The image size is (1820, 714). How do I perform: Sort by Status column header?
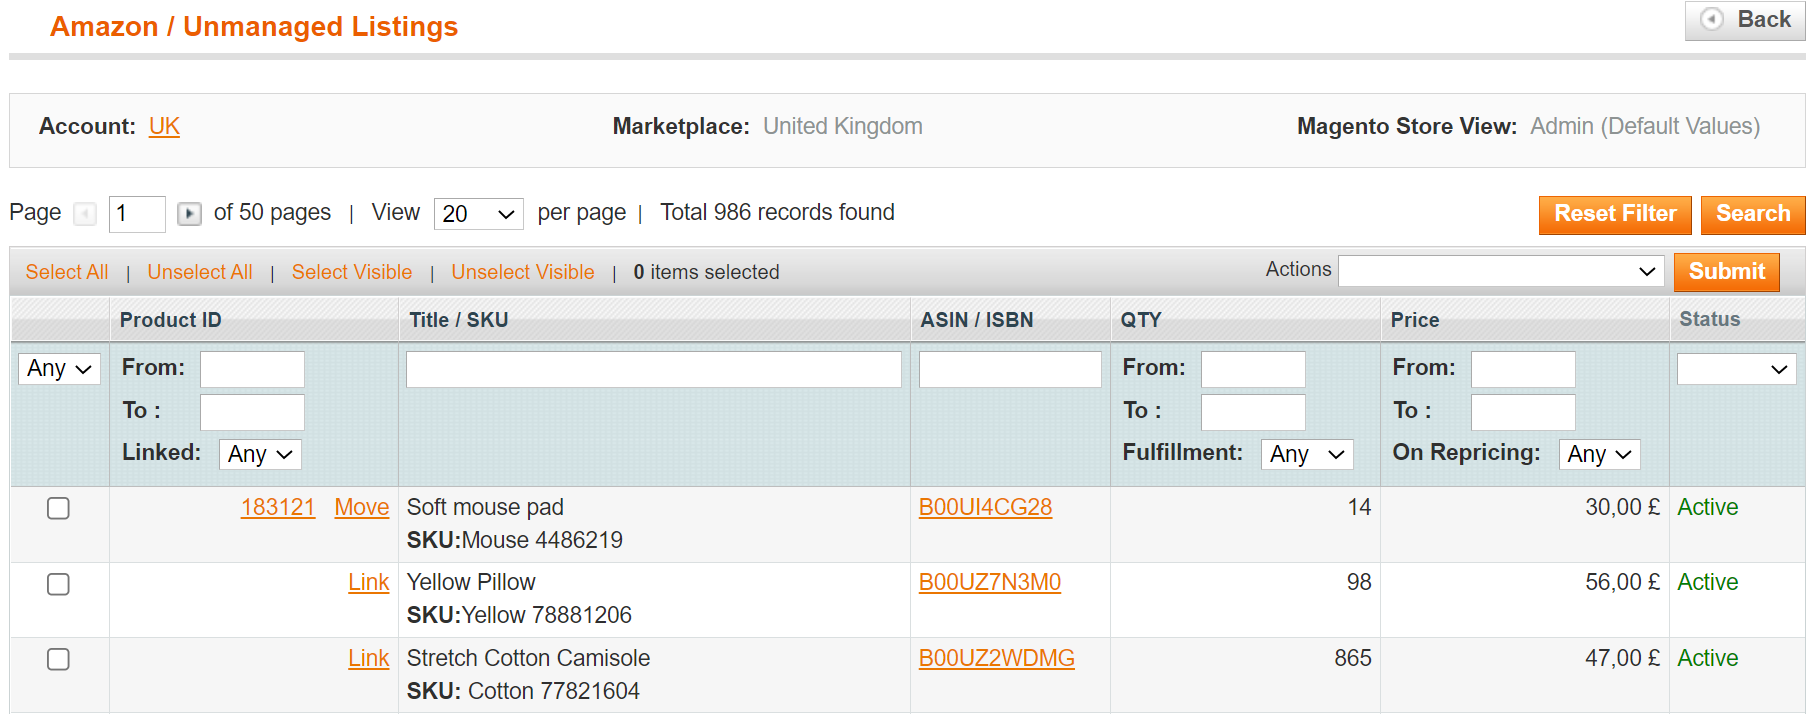(x=1709, y=319)
